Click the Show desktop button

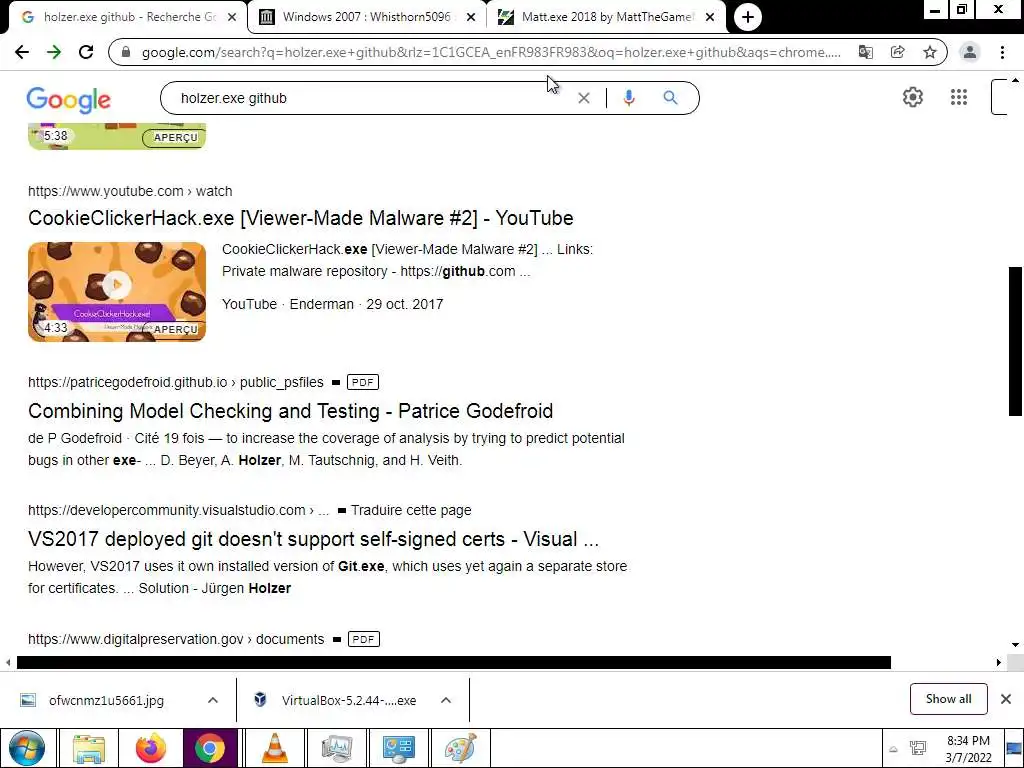click(1014, 748)
